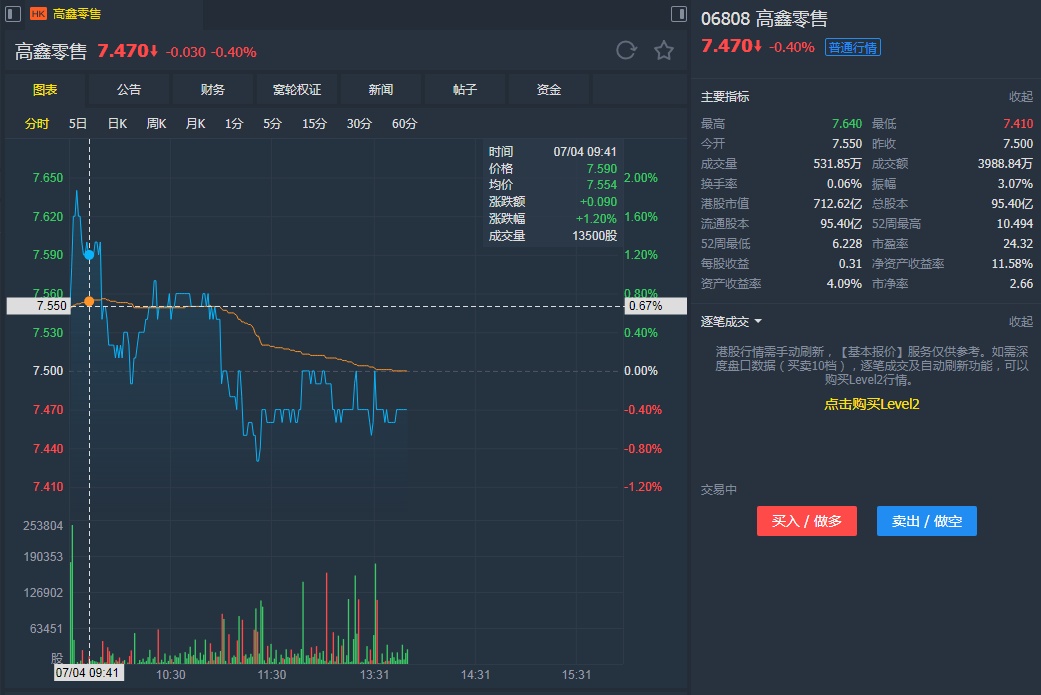This screenshot has width=1041, height=695.
Task: Switch chart to 5日 view
Action: pos(78,124)
